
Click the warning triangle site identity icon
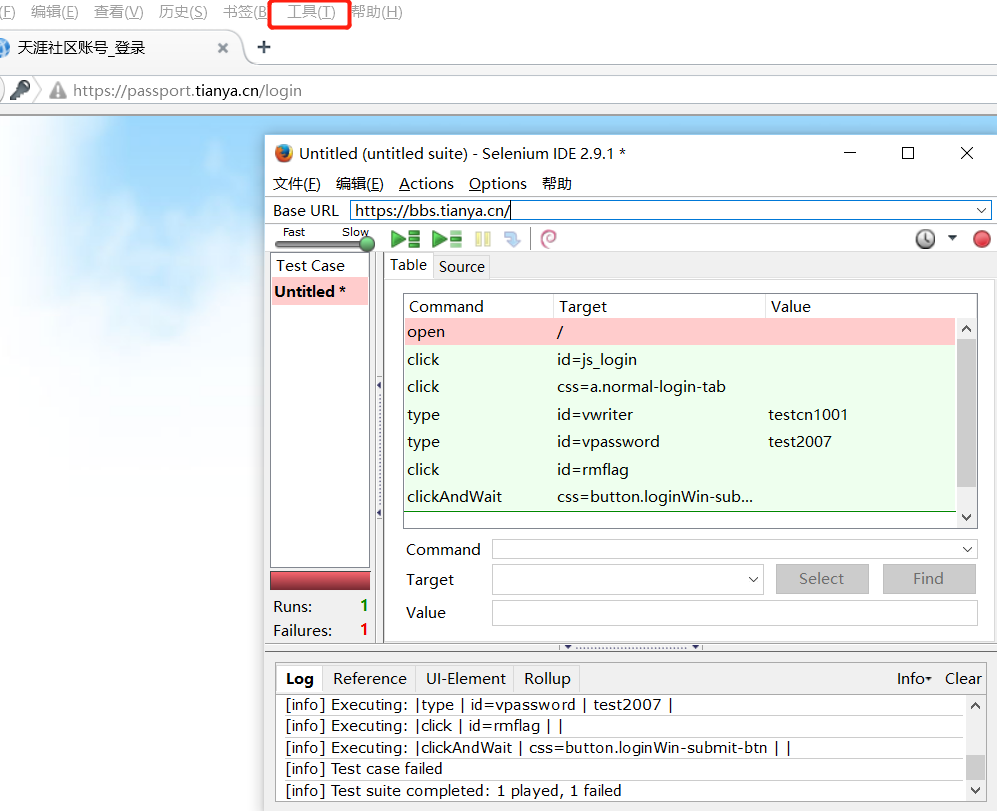[58, 90]
